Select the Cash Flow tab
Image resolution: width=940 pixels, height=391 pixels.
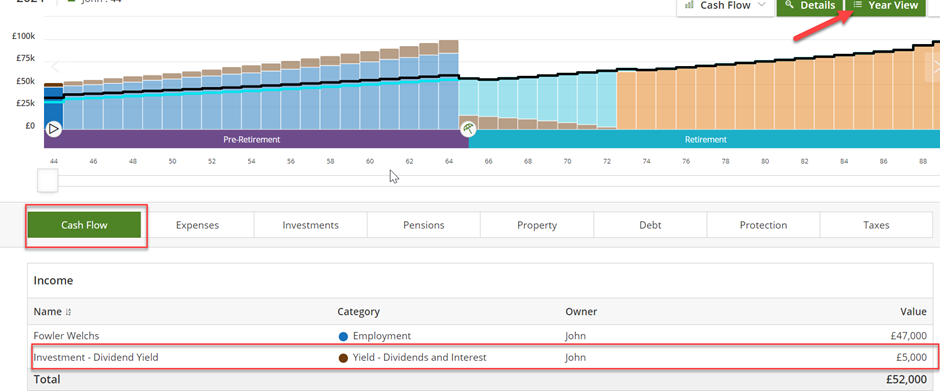(x=84, y=225)
